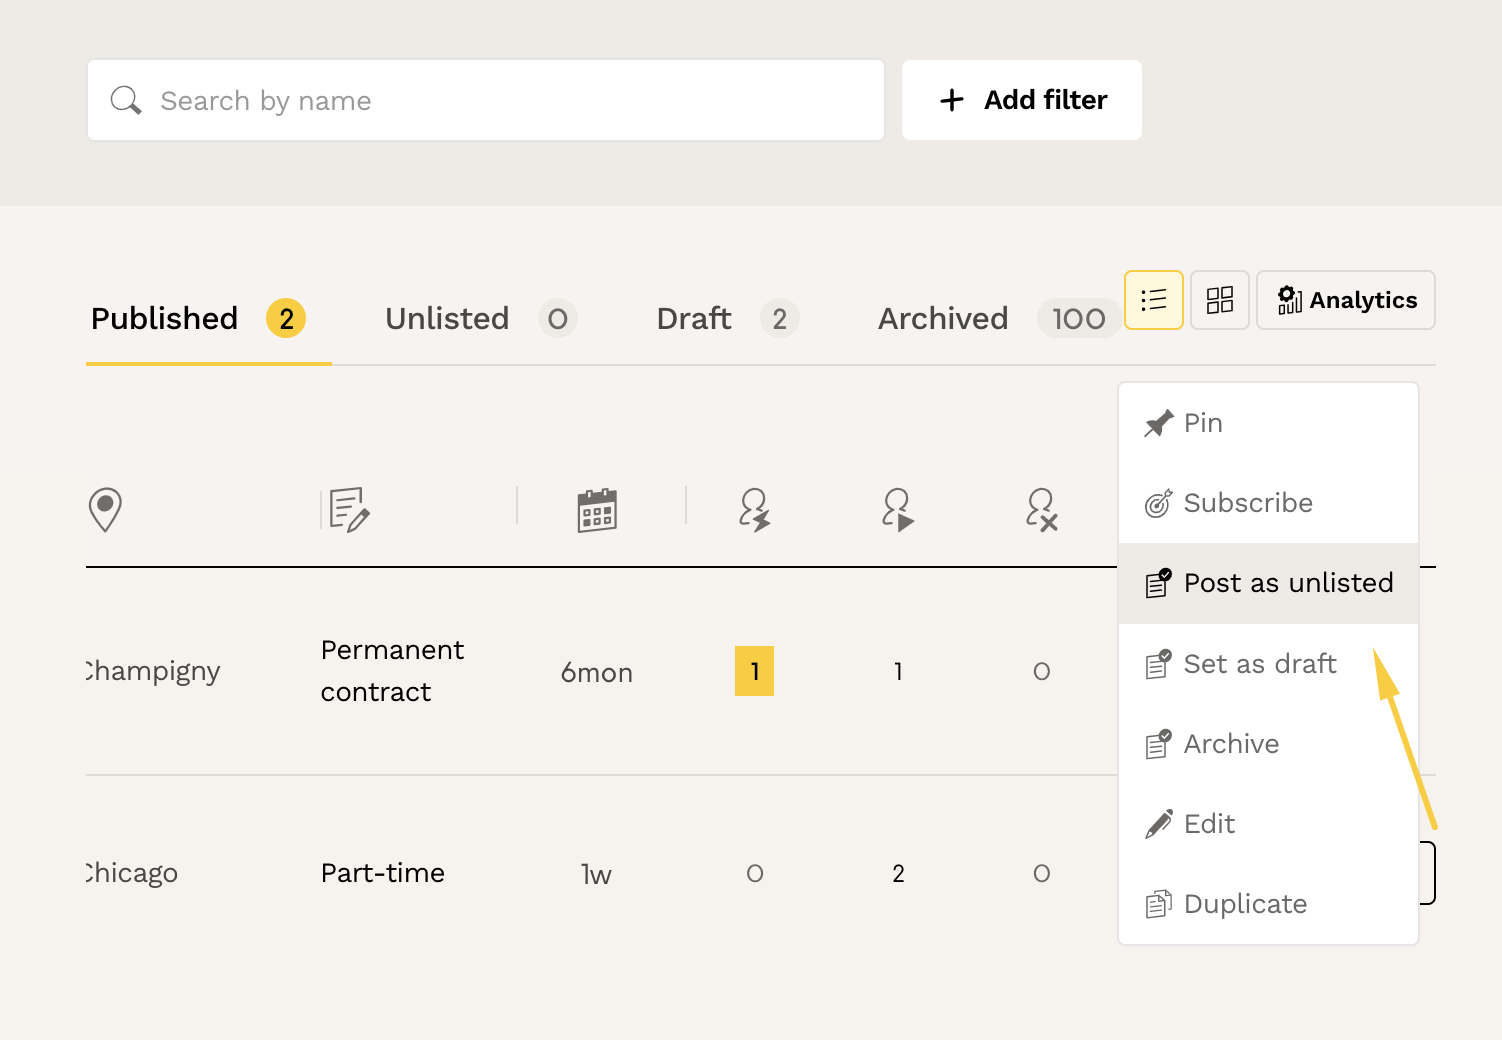Click the contract type column icon
Viewport: 1502px width, 1040px height.
coord(349,510)
